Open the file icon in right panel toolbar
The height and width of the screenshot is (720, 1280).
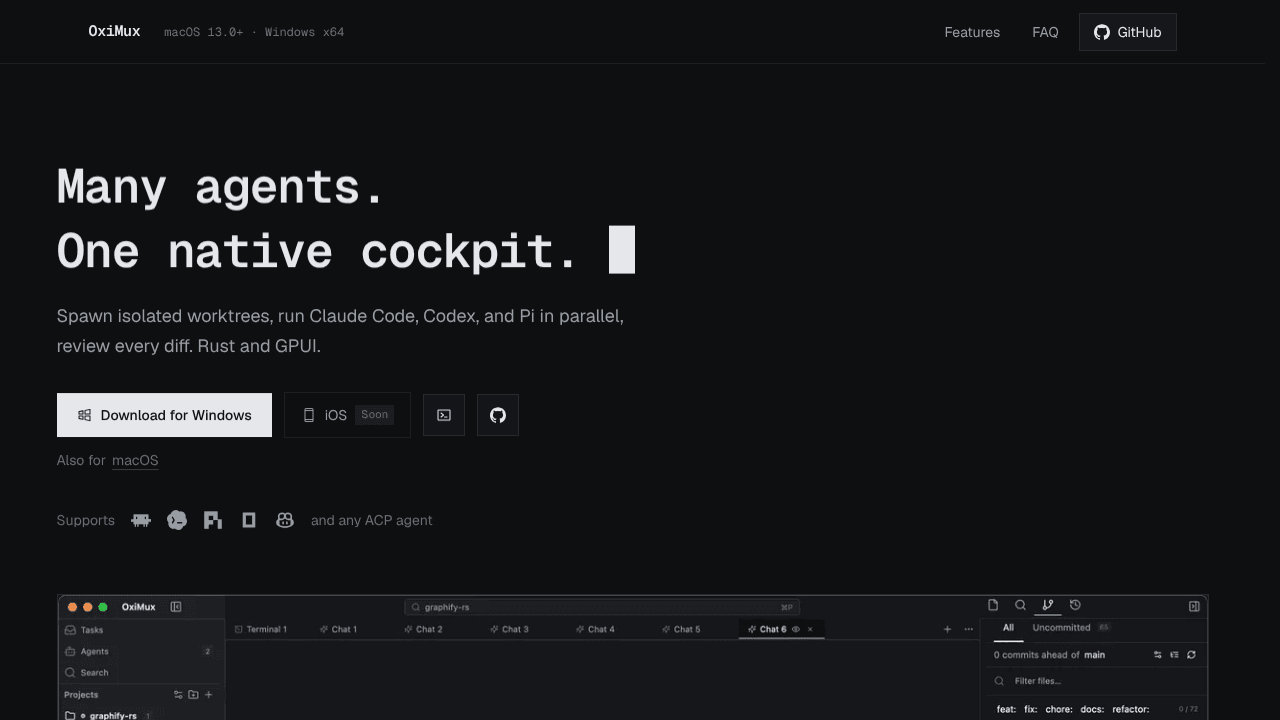click(993, 605)
